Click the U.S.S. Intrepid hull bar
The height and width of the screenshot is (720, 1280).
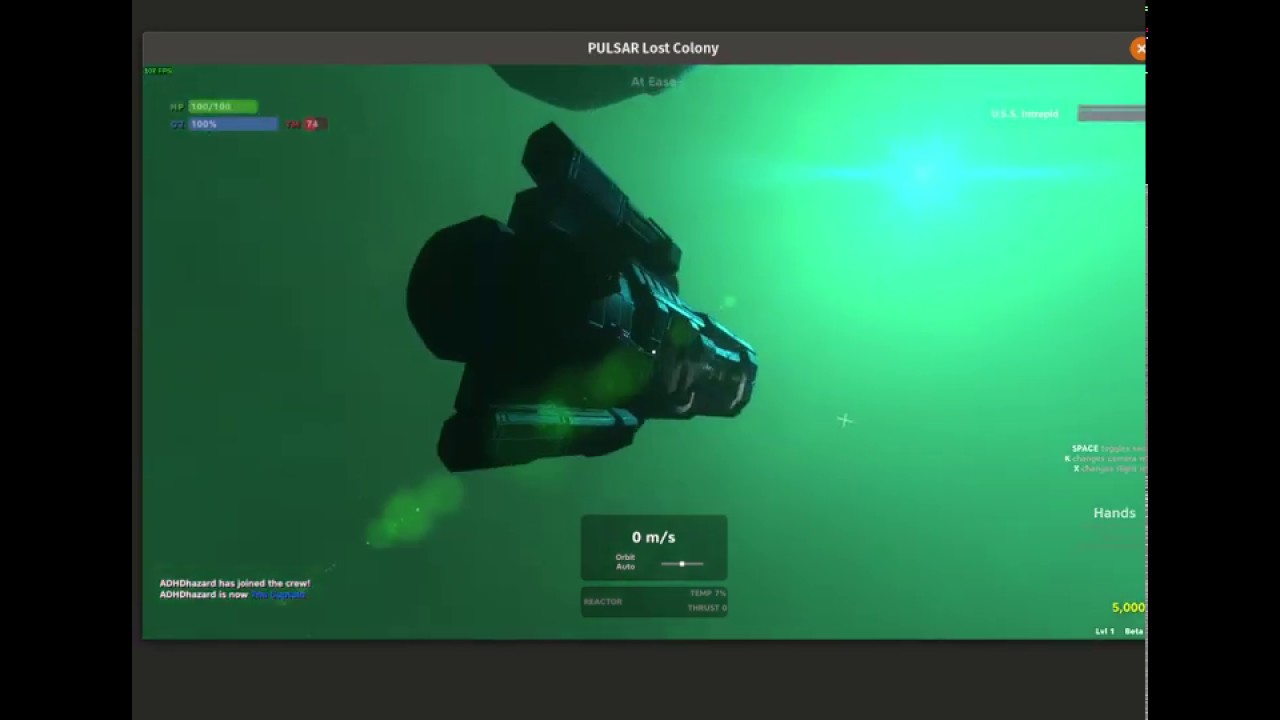tap(1111, 114)
